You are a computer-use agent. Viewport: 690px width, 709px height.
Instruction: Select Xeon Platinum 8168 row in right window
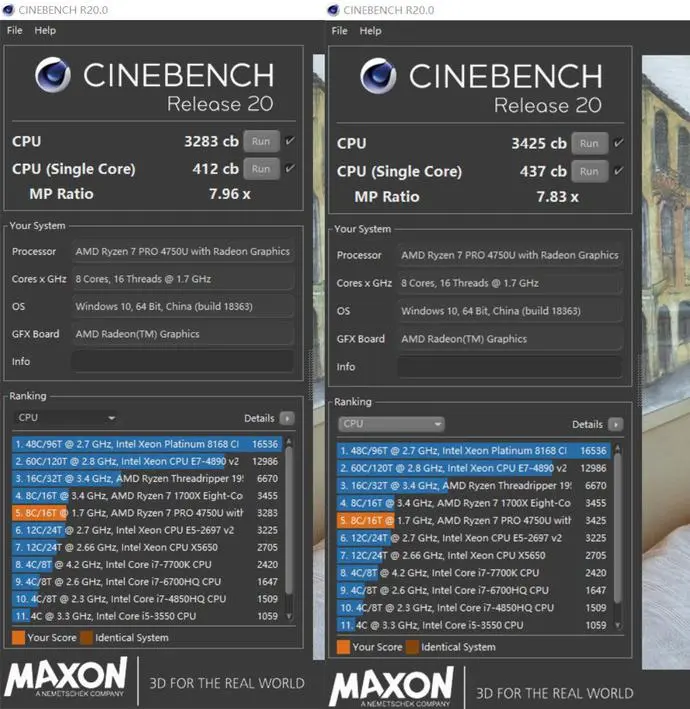(x=473, y=451)
